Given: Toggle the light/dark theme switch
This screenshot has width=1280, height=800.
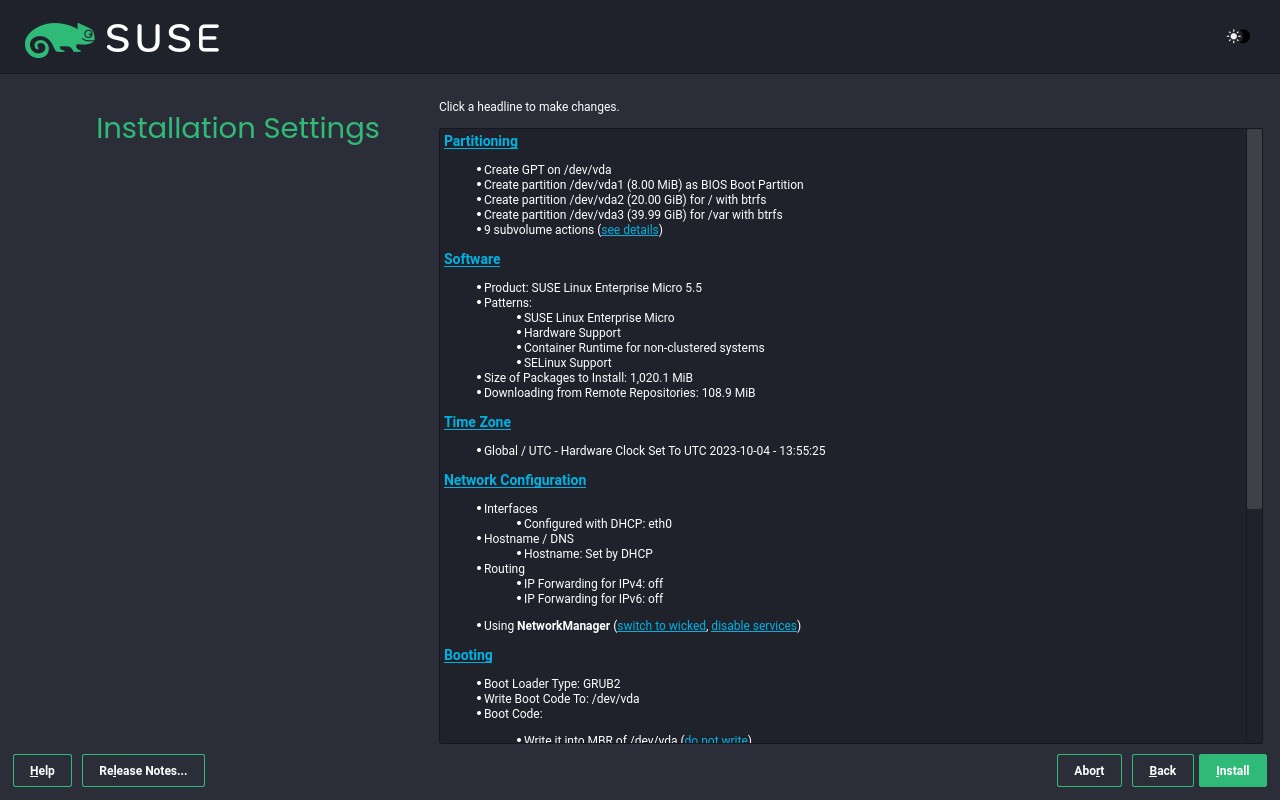Looking at the screenshot, I should tap(1239, 37).
